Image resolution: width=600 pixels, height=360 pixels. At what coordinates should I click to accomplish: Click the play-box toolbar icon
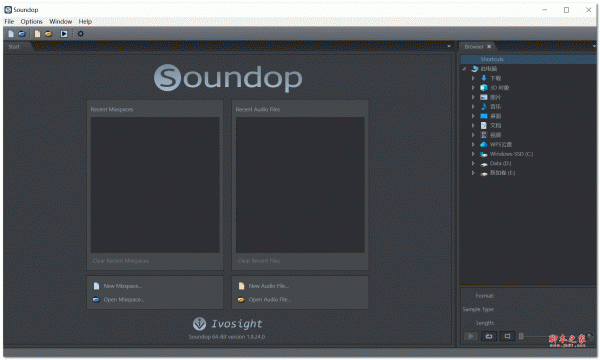64,34
